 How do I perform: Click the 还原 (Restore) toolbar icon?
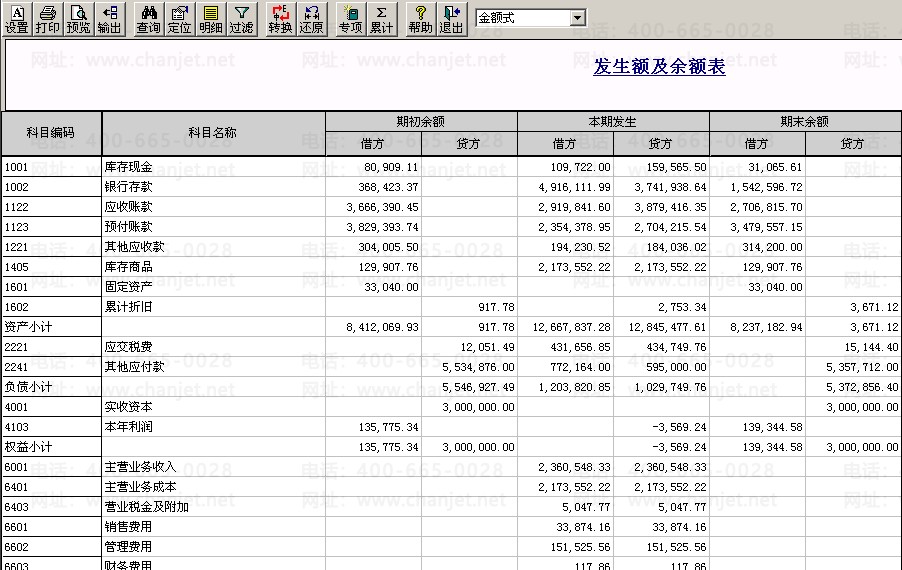312,19
